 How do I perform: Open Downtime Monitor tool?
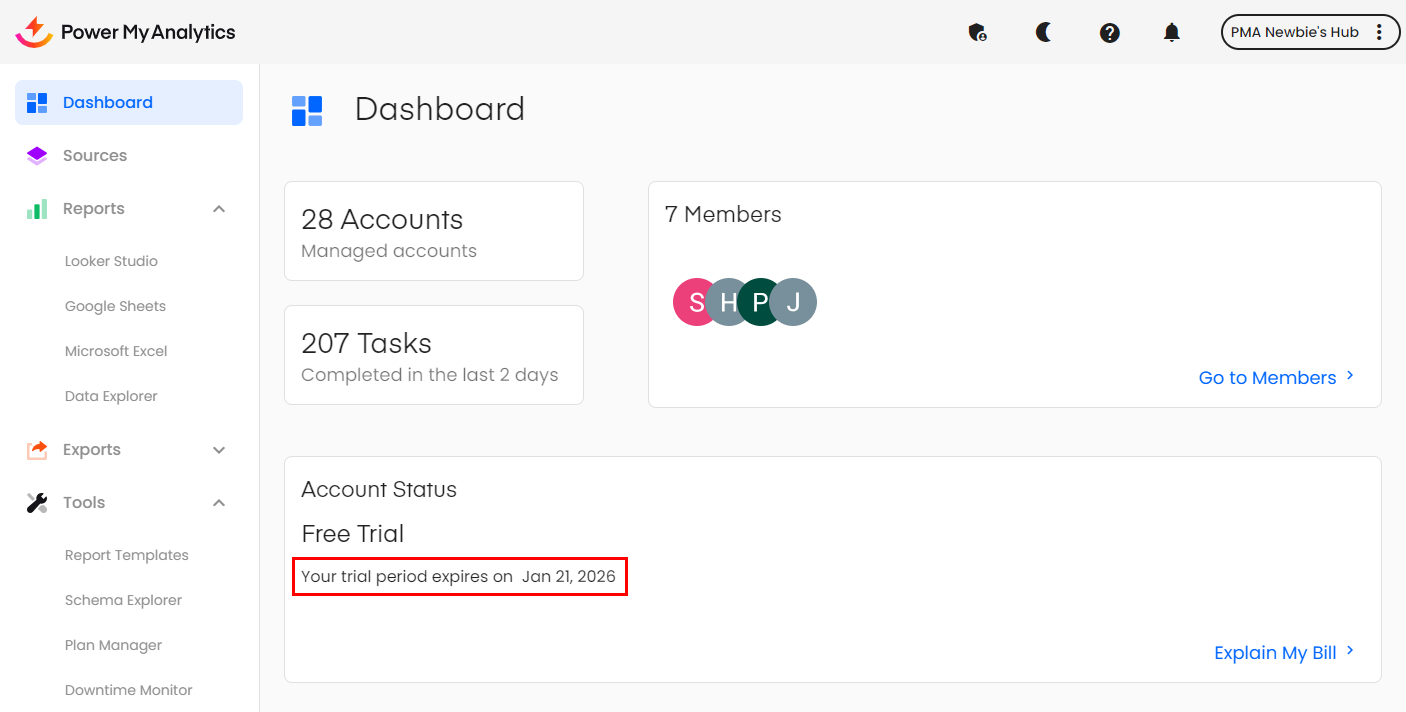click(x=128, y=690)
